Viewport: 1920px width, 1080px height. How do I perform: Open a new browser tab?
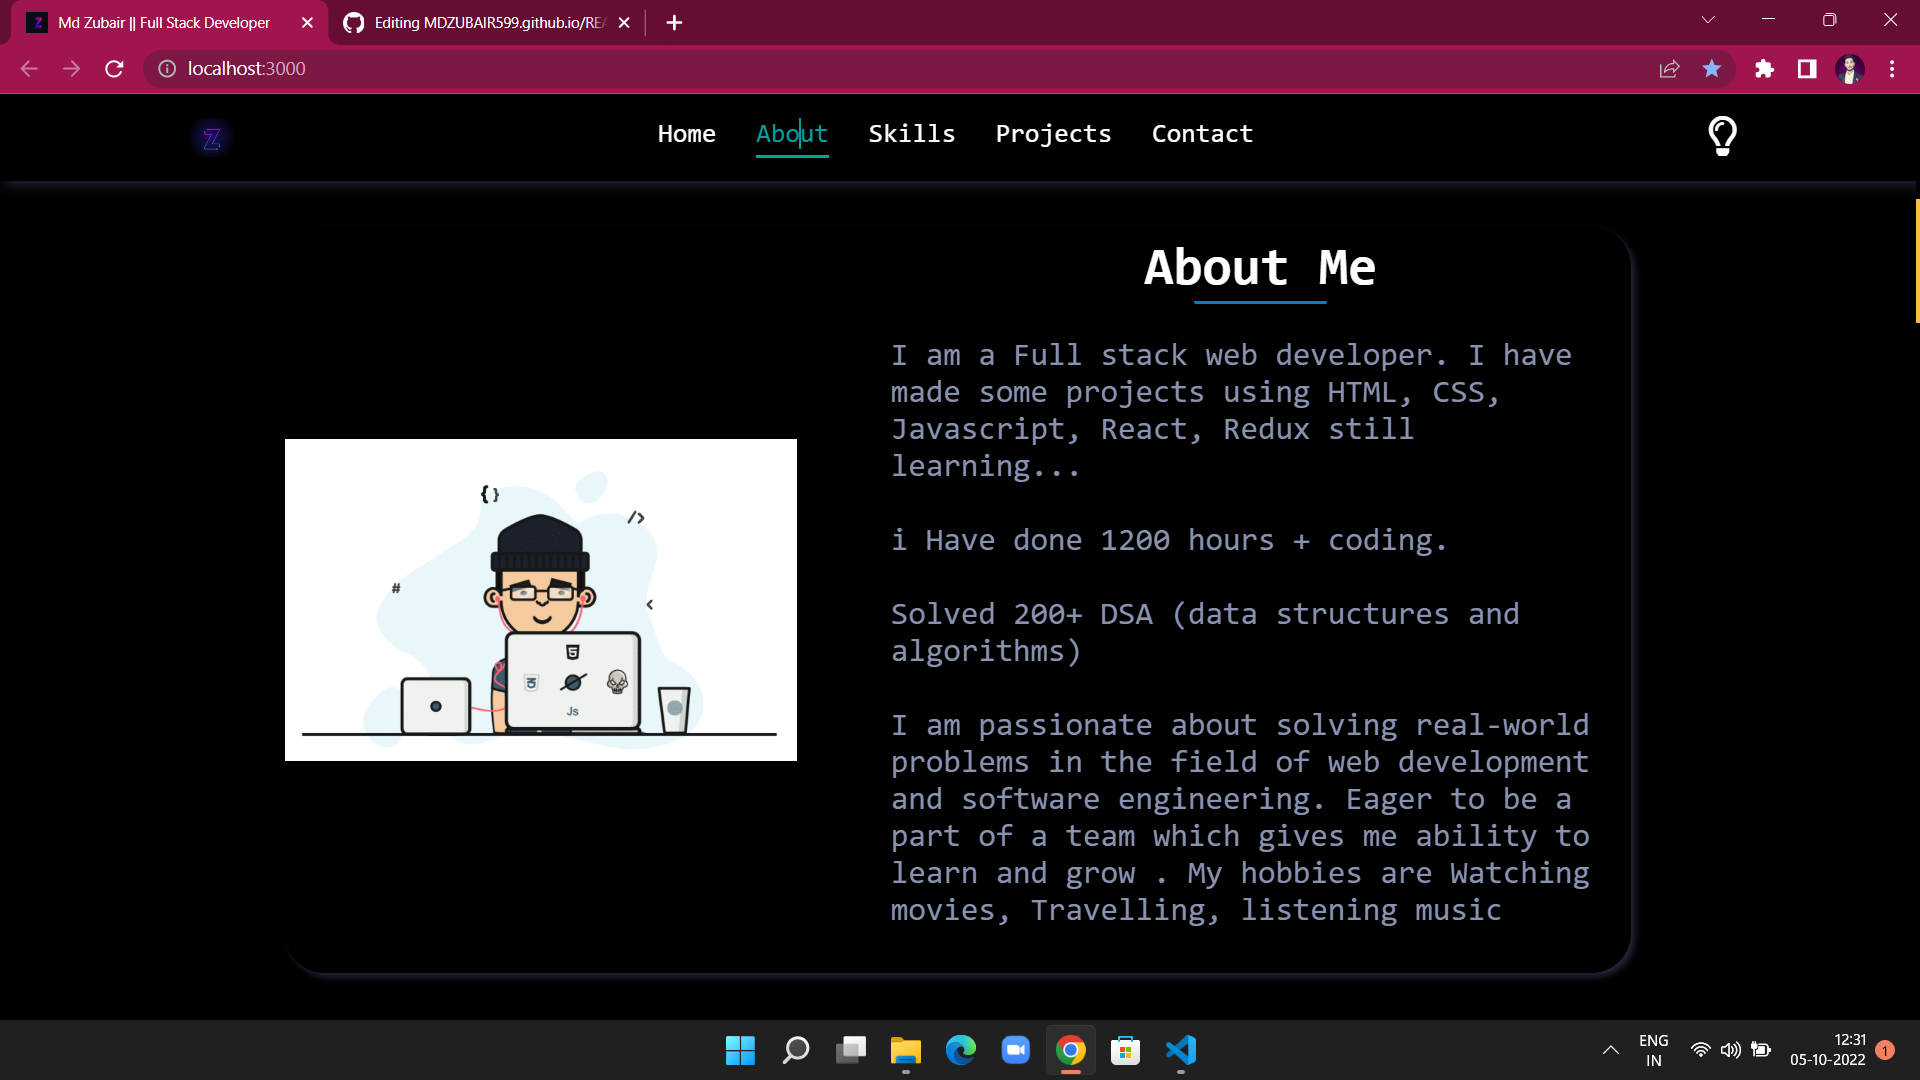point(674,22)
